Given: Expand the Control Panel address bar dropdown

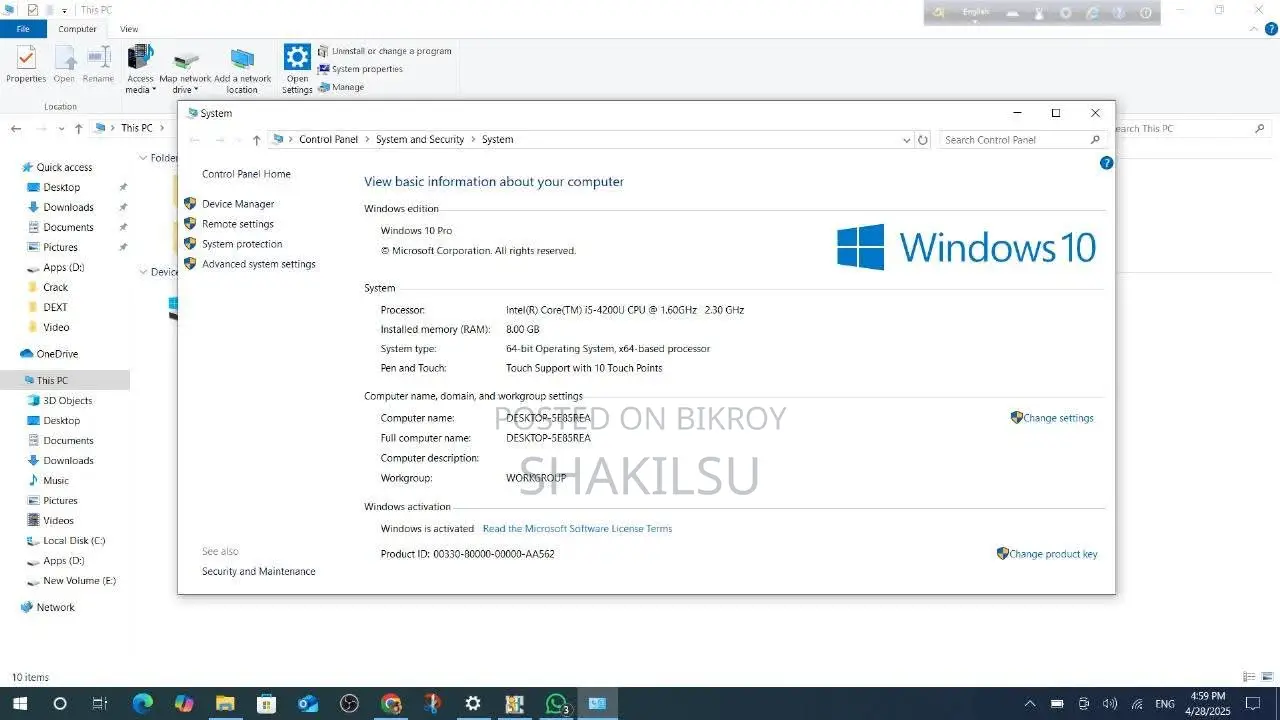Looking at the screenshot, I should pos(907,140).
